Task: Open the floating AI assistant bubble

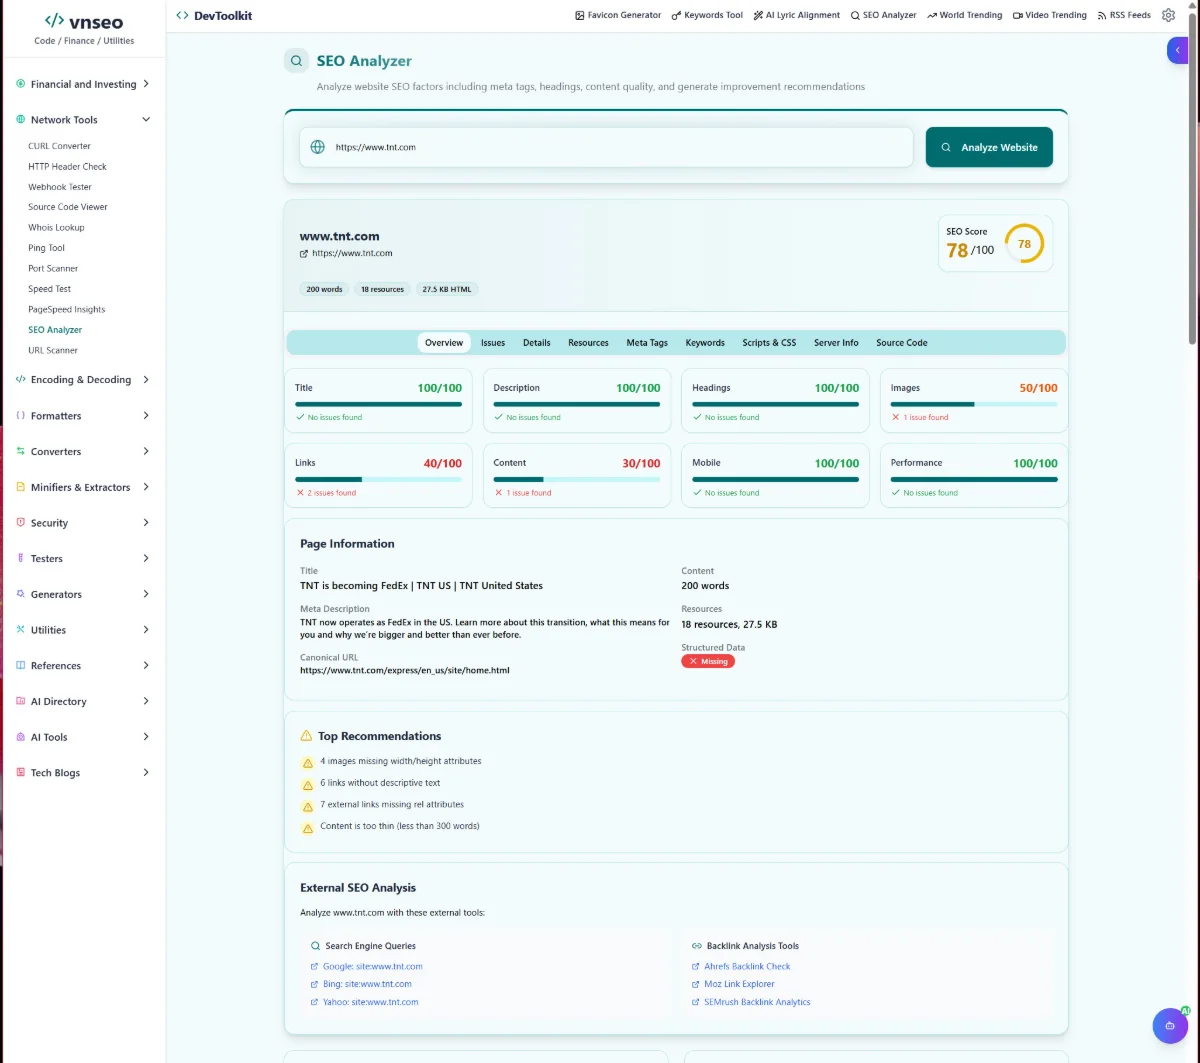Action: 1170,1026
